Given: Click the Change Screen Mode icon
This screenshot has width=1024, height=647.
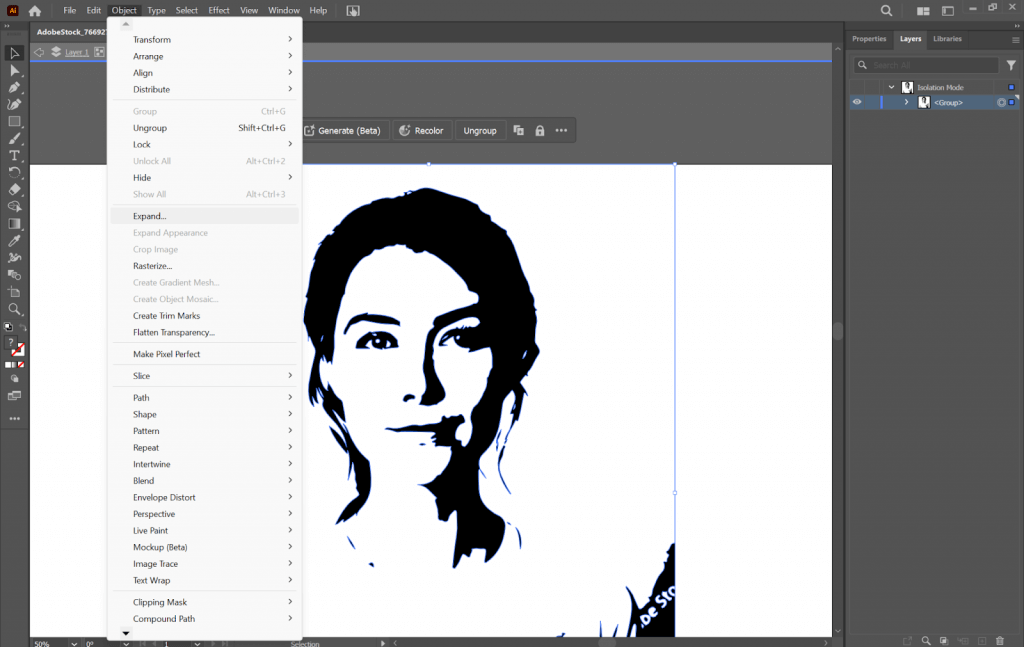Looking at the screenshot, I should pos(14,396).
